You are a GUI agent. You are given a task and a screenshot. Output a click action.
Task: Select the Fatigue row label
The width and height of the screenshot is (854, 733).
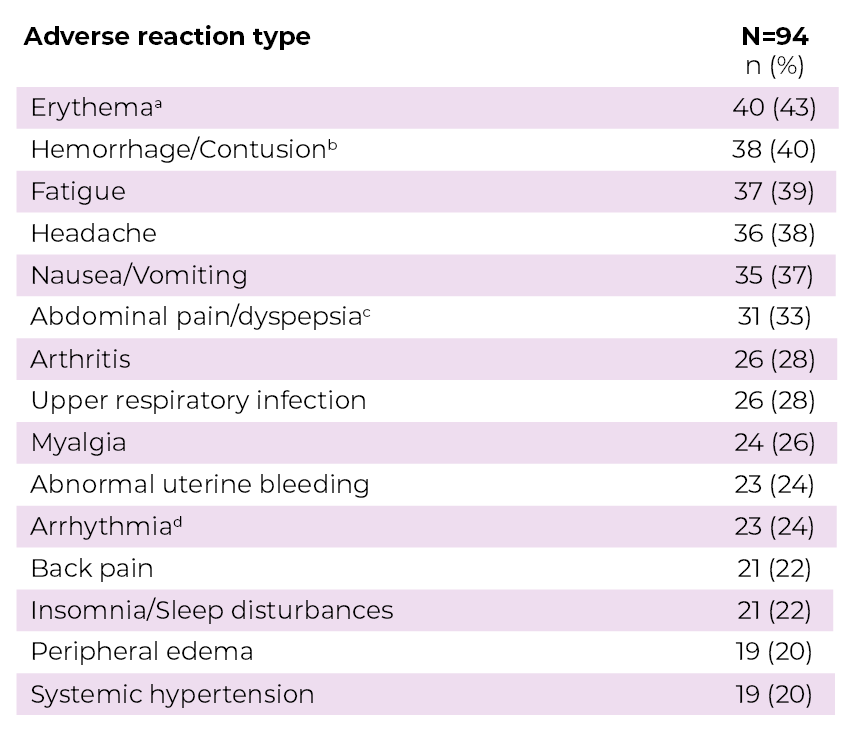78,192
